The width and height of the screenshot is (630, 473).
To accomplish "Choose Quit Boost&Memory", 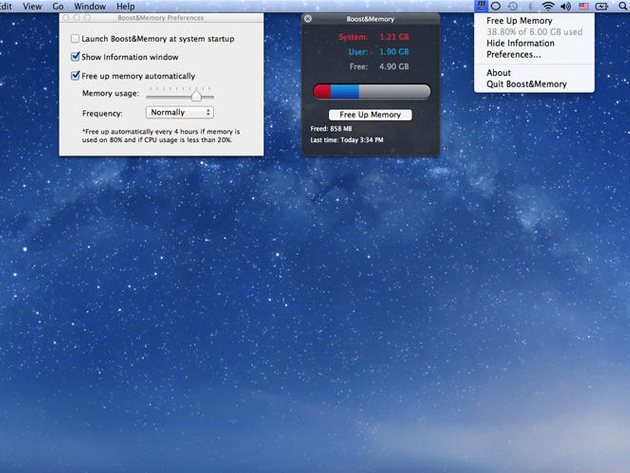I will 526,84.
